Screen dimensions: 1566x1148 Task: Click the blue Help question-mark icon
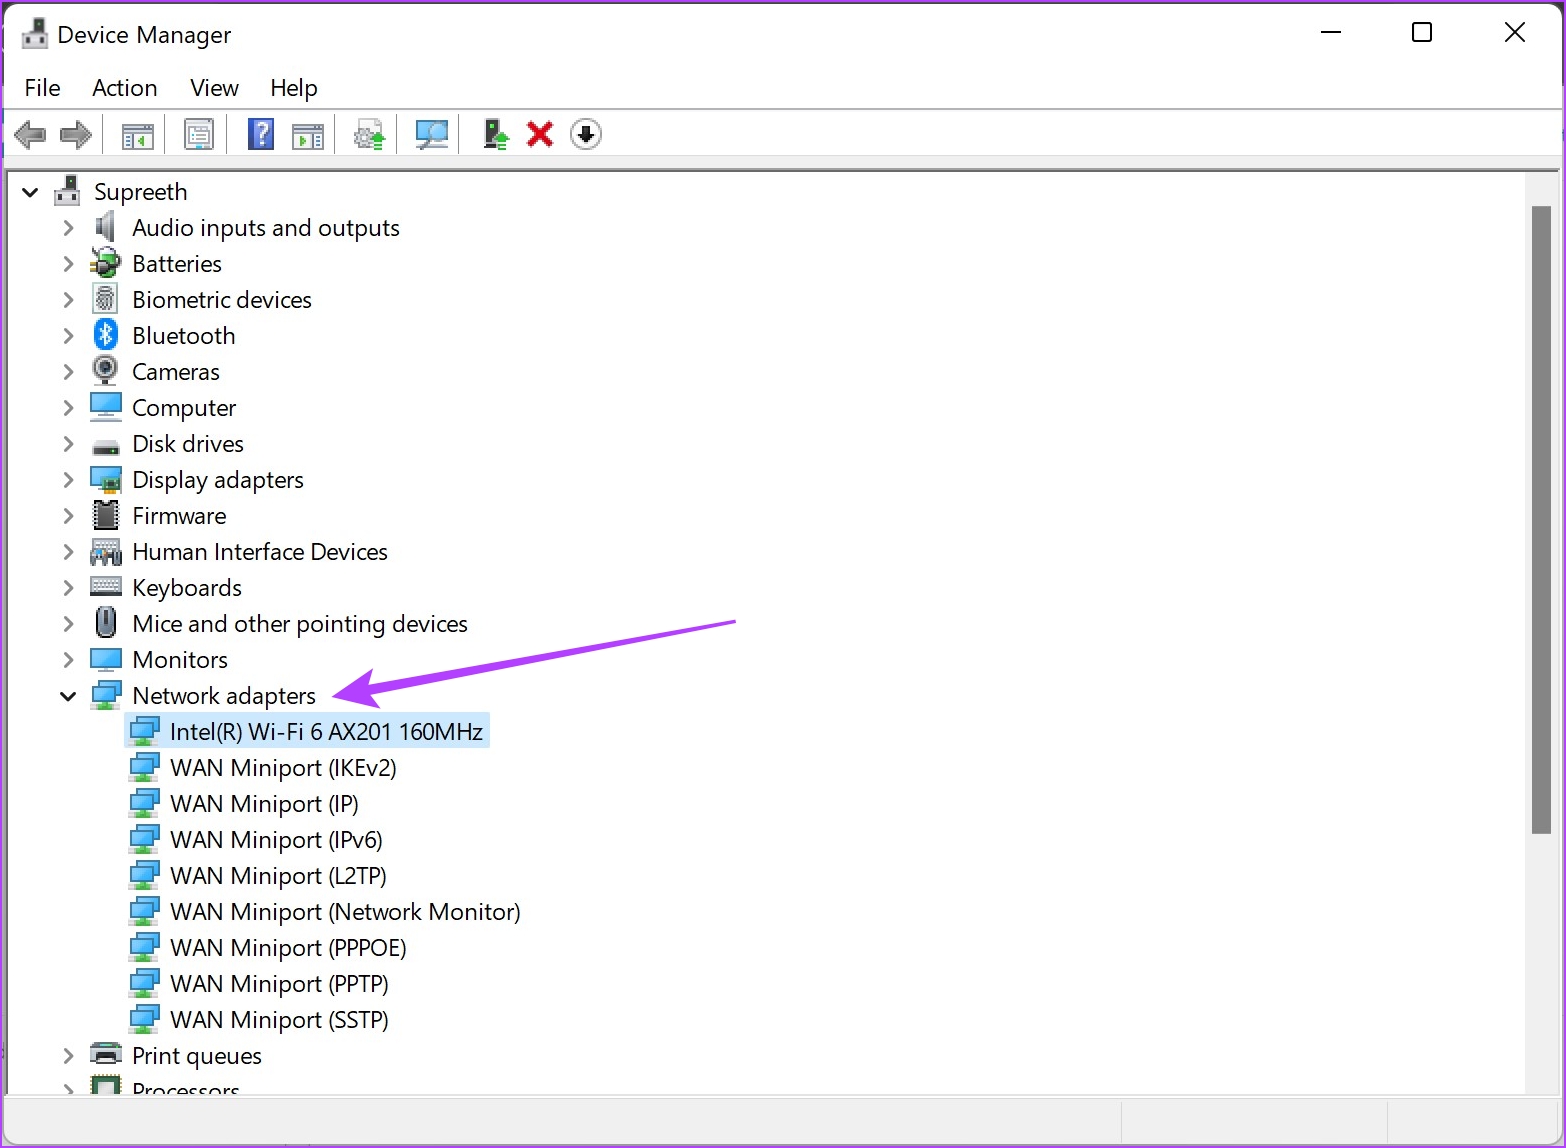[260, 134]
